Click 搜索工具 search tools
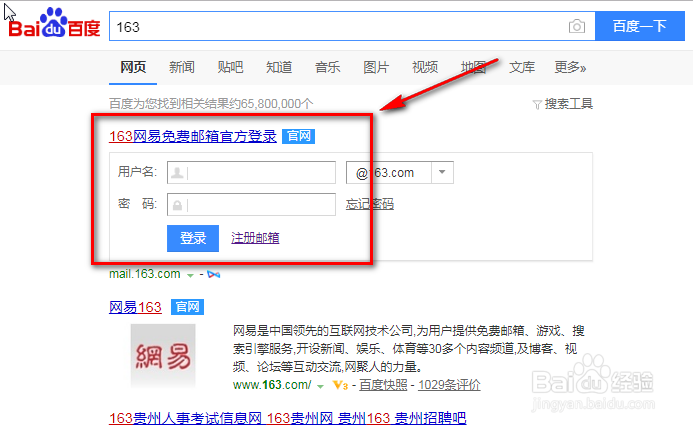The image size is (693, 428). 568,104
